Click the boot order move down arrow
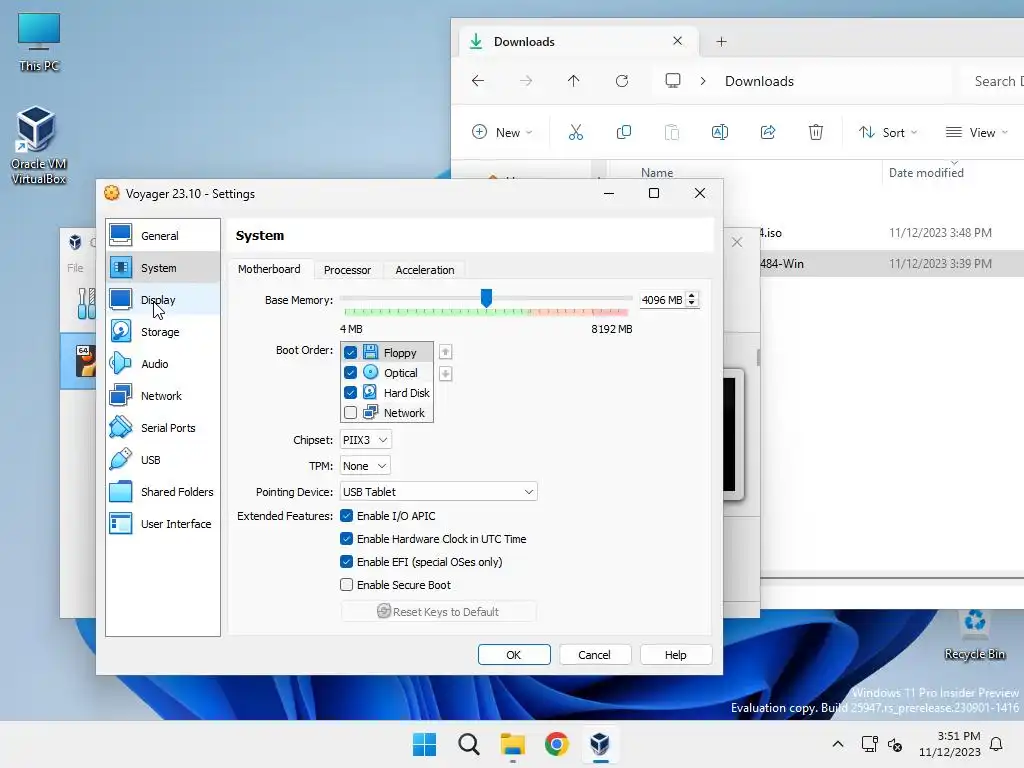Image resolution: width=1024 pixels, height=768 pixels. click(445, 374)
